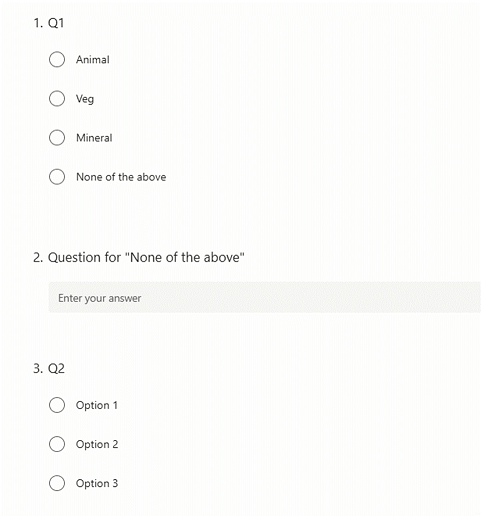
Task: Choose Option 2 radio circle
Action: pyautogui.click(x=57, y=444)
